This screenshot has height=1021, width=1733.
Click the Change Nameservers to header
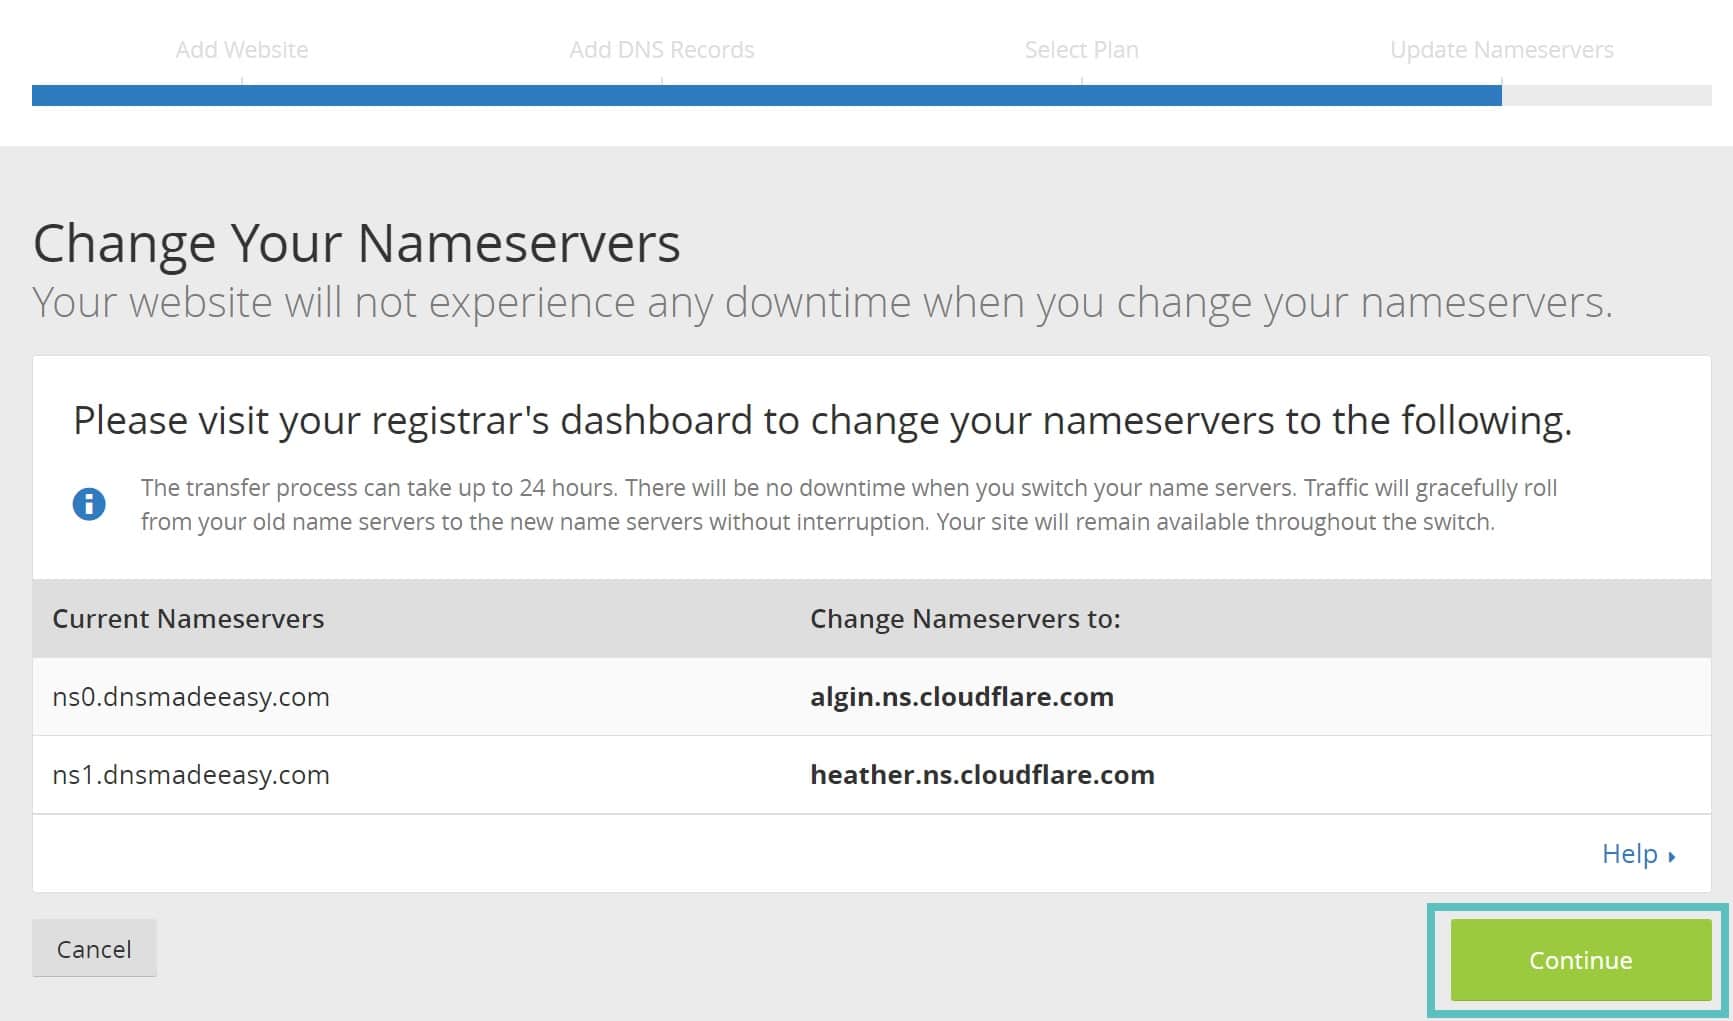click(x=965, y=618)
